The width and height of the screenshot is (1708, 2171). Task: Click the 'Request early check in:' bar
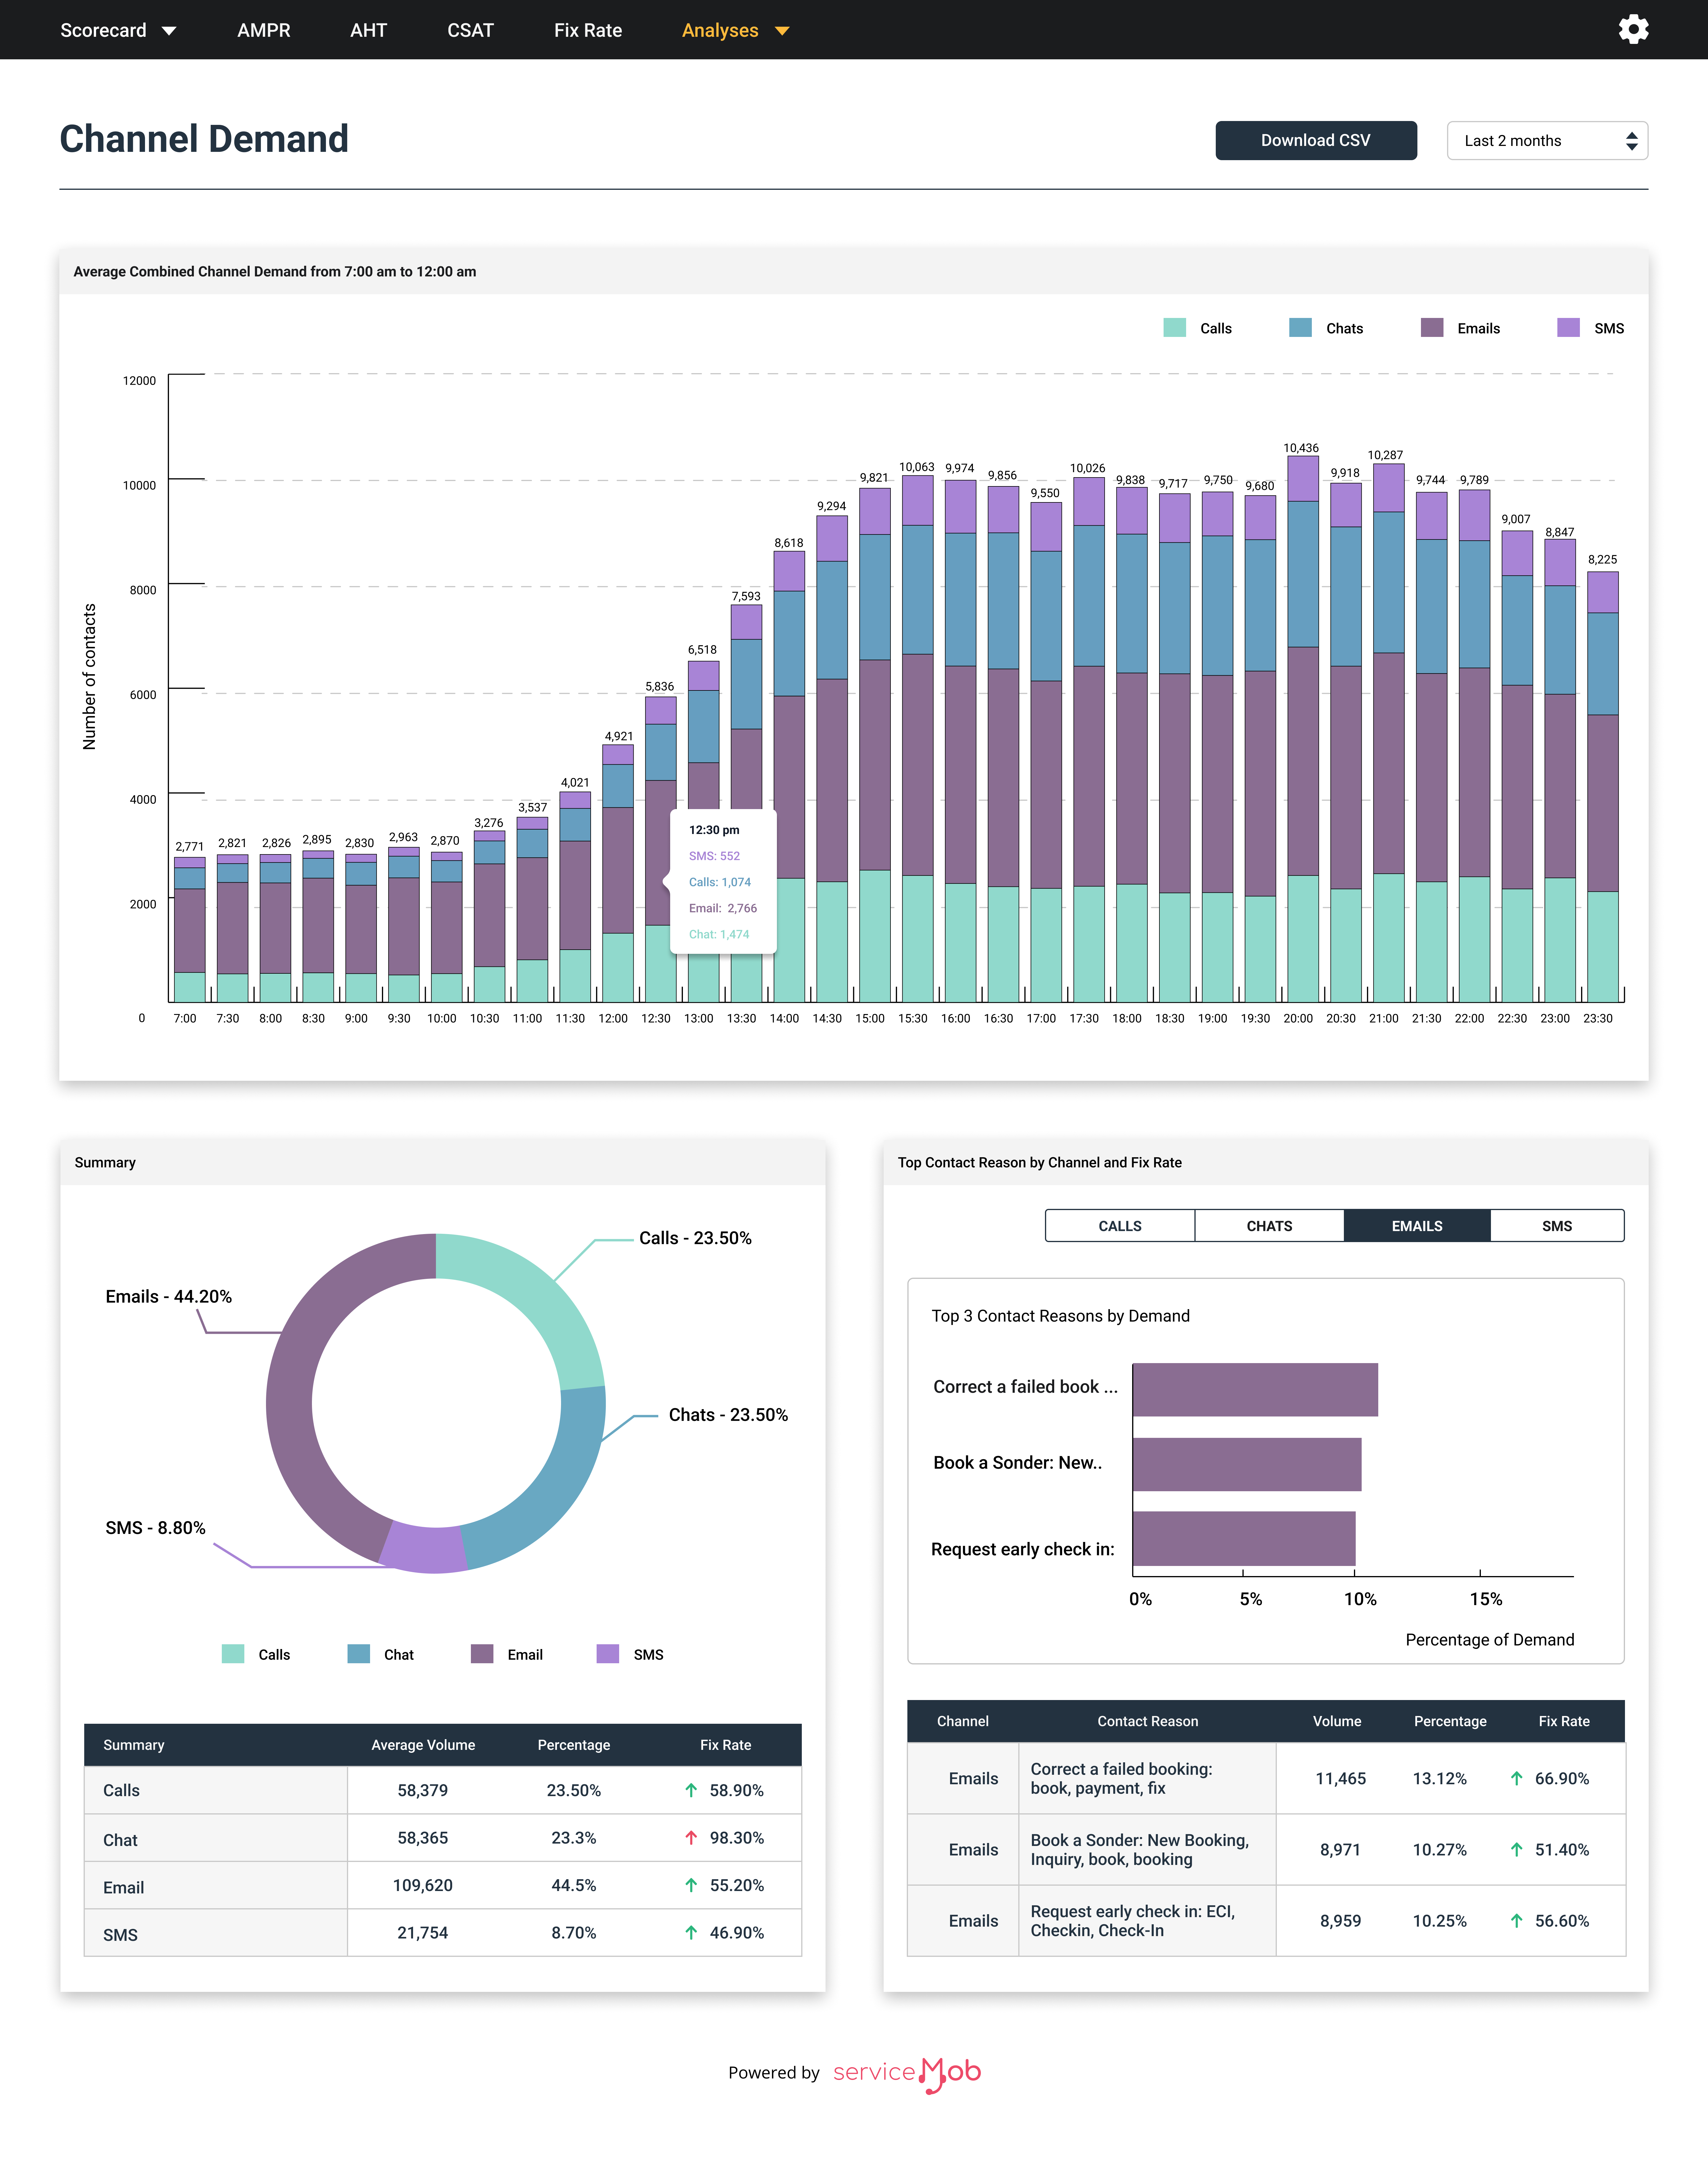pyautogui.click(x=1244, y=1539)
